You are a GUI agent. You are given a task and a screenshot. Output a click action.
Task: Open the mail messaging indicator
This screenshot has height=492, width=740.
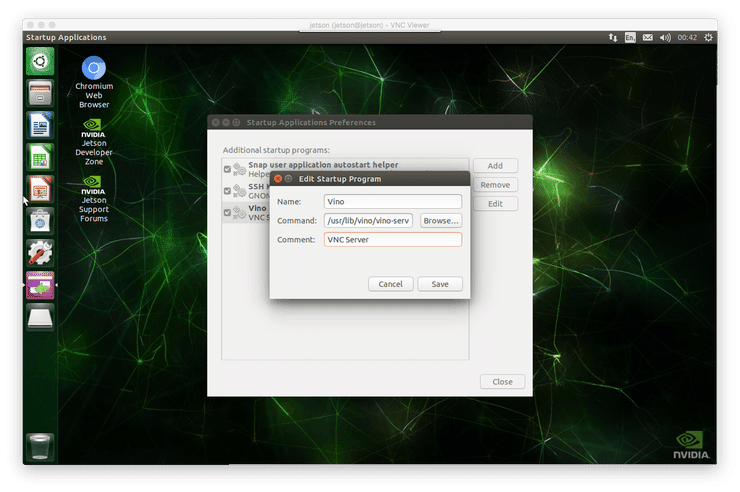[x=648, y=37]
